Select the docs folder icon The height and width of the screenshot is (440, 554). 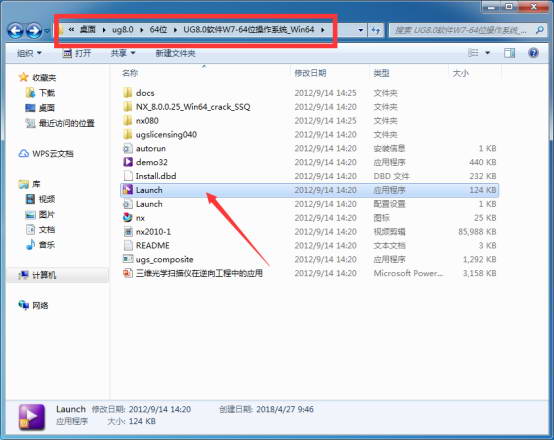(128, 93)
